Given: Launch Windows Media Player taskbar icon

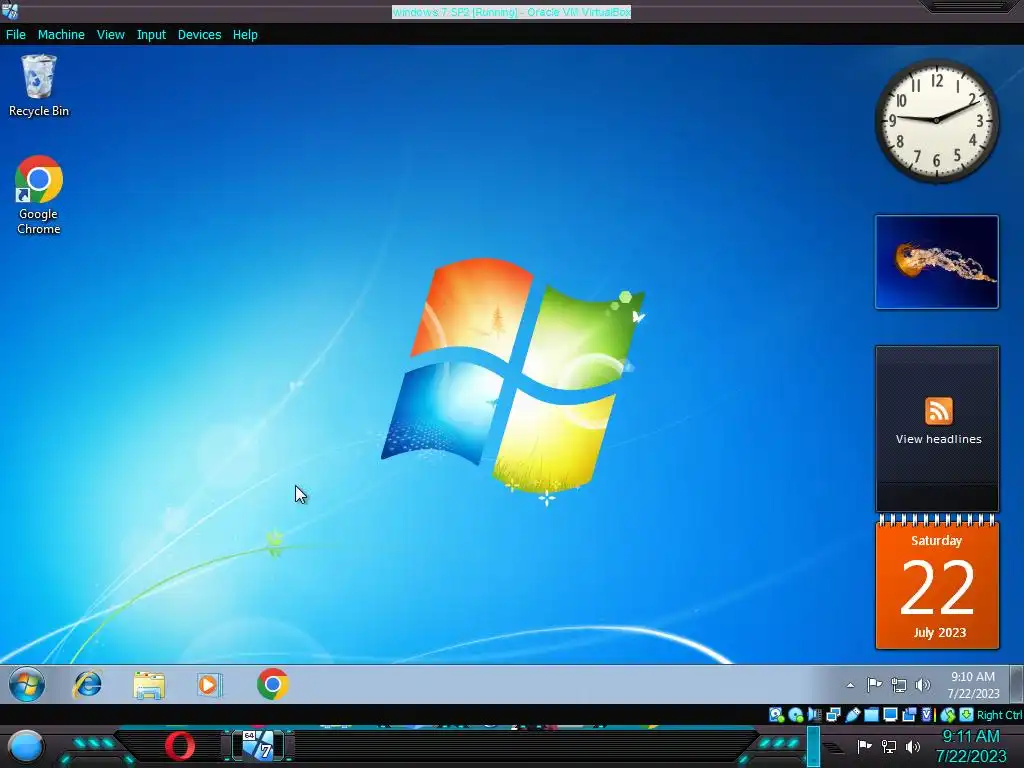Looking at the screenshot, I should click(x=210, y=685).
